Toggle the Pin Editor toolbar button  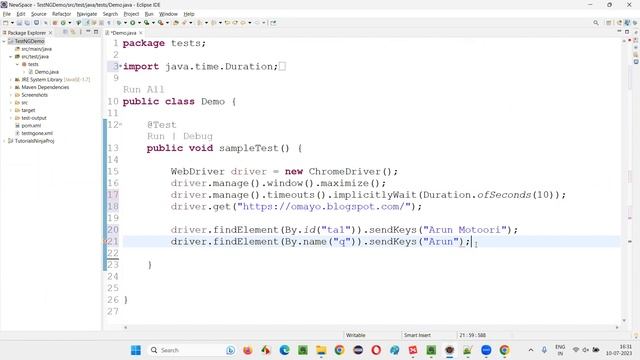(273, 23)
